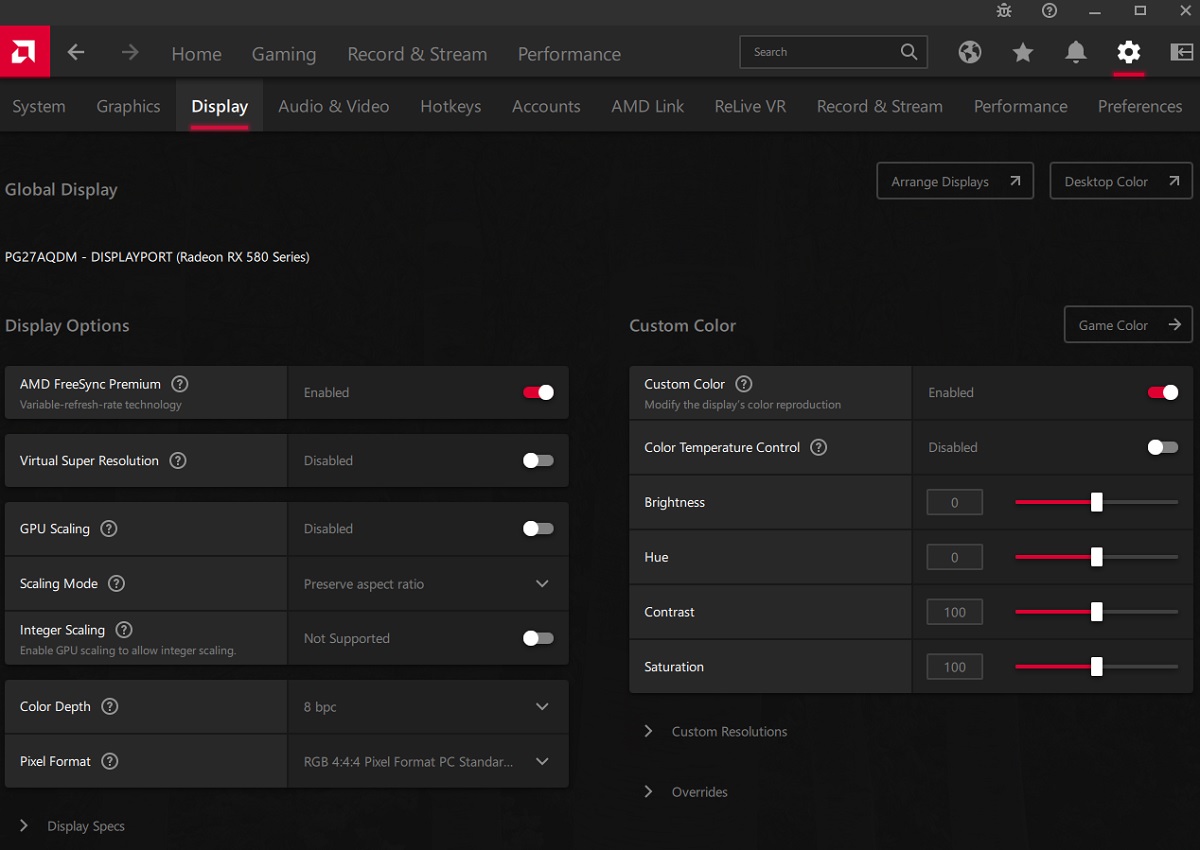Show help for Integer Scaling
This screenshot has width=1200, height=850.
pos(124,630)
